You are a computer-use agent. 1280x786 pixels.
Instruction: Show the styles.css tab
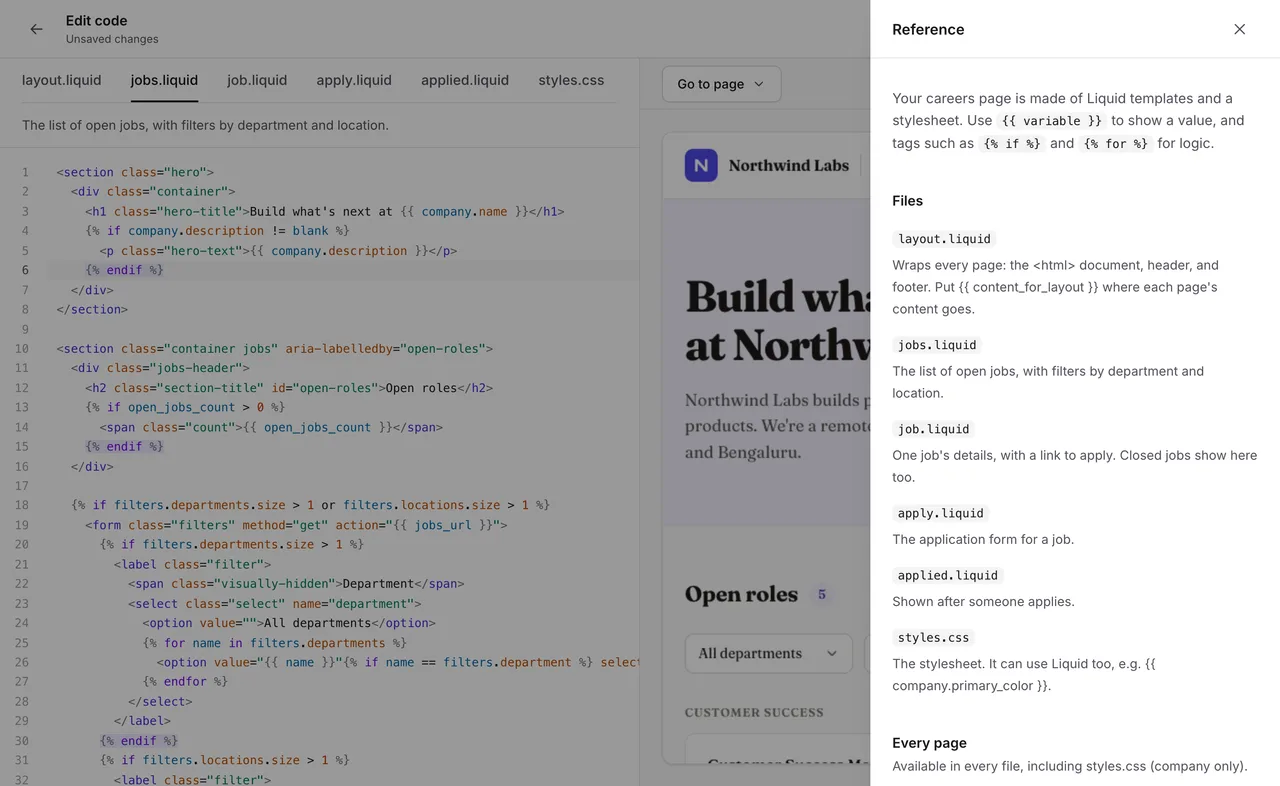click(571, 80)
